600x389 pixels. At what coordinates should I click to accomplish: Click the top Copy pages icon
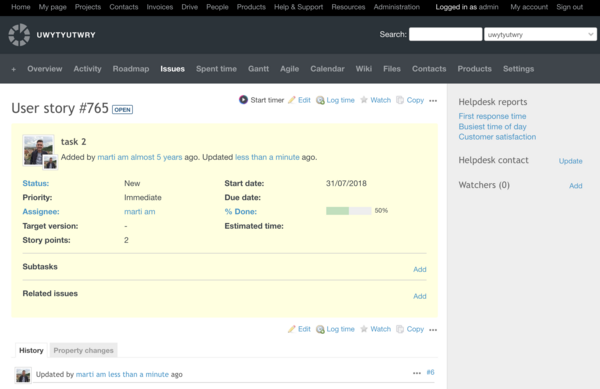[400, 100]
